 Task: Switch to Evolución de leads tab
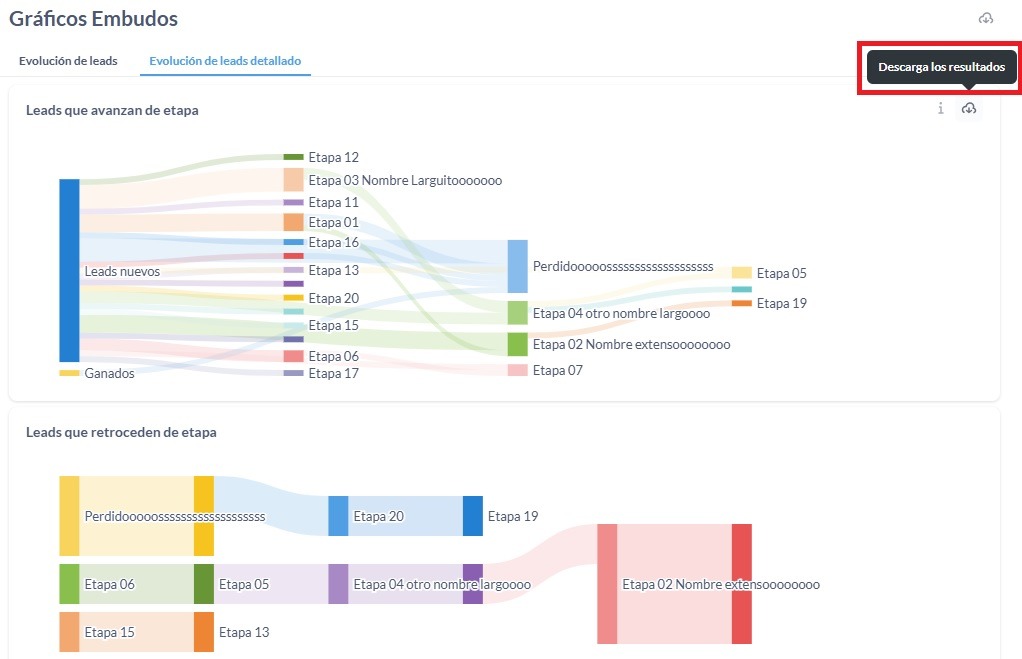pyautogui.click(x=68, y=61)
